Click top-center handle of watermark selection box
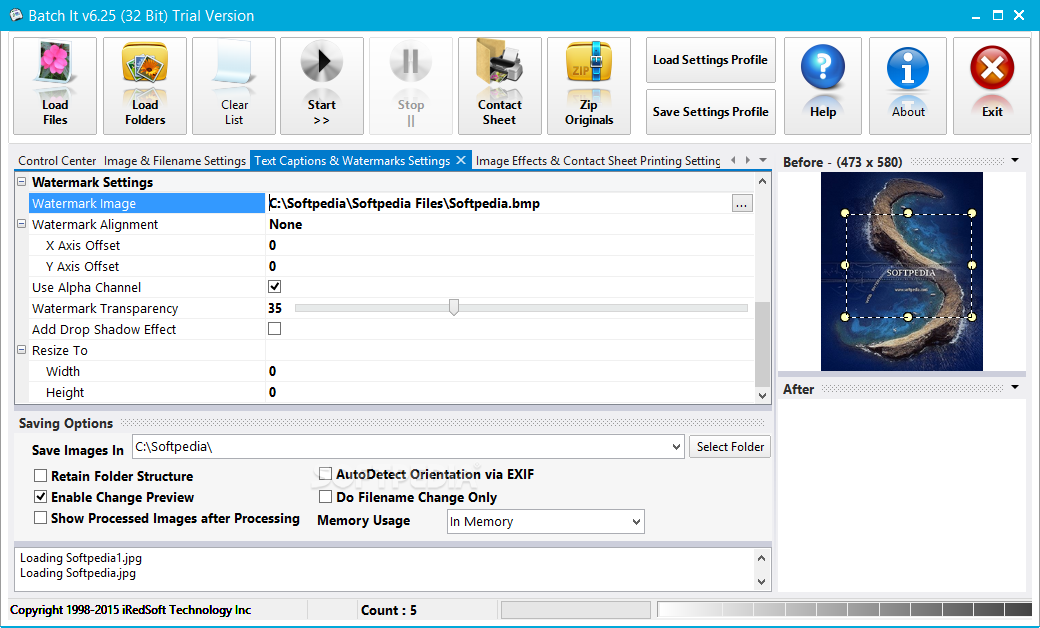This screenshot has height=628, width=1040. tap(908, 213)
